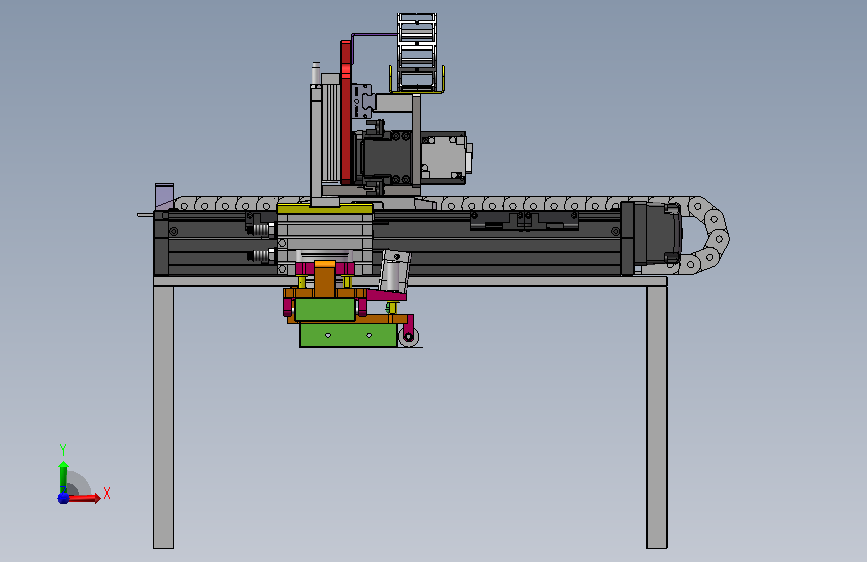Select the large lower green block
This screenshot has height=562, width=867.
[348, 335]
